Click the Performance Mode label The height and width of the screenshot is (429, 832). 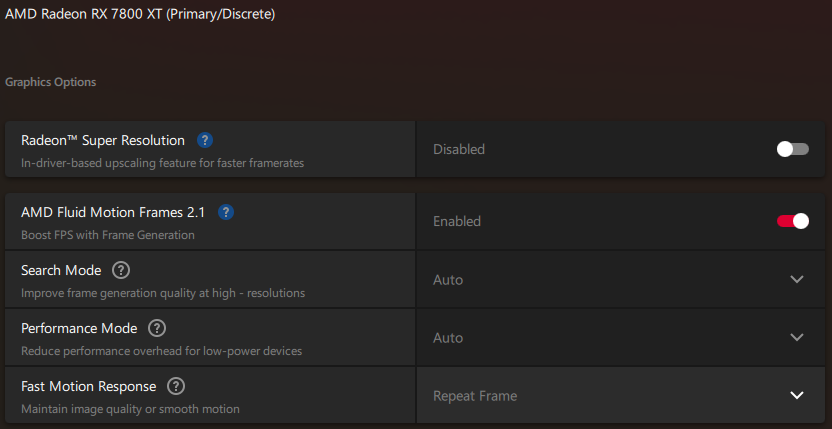pos(79,328)
